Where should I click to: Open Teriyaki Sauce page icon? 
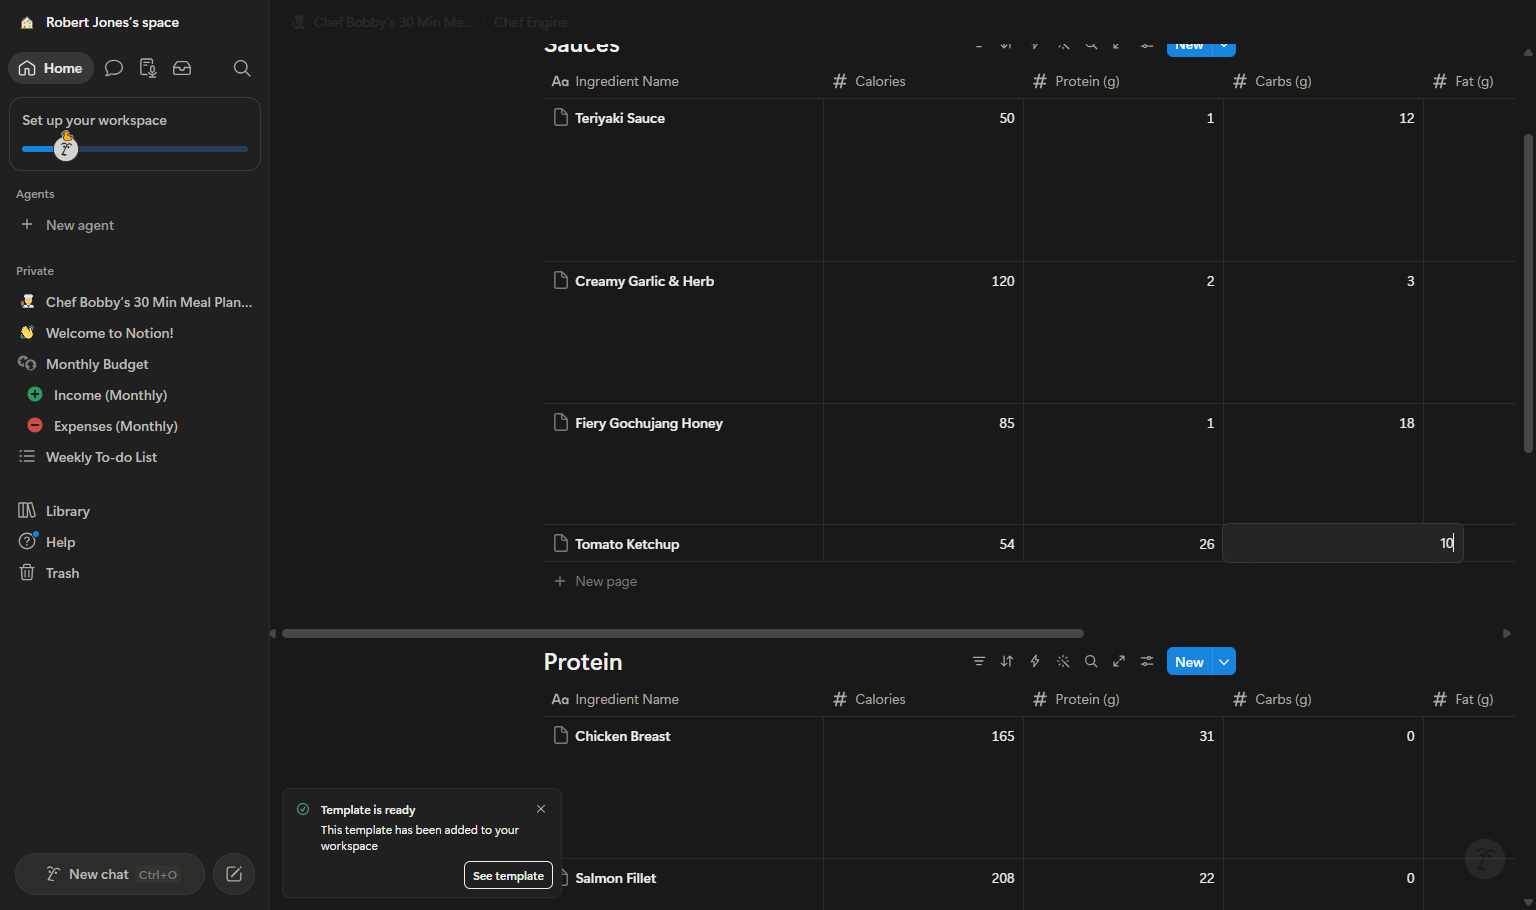pos(561,117)
